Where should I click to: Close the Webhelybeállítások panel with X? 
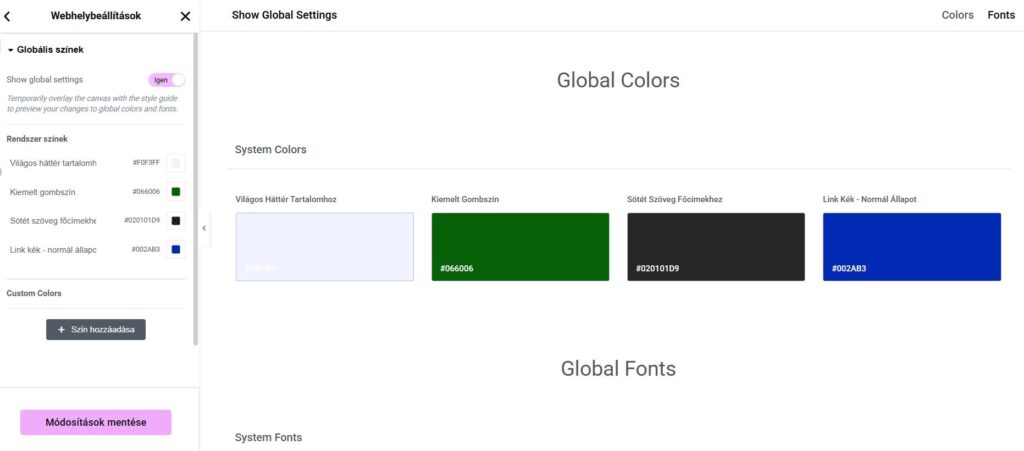tap(185, 16)
